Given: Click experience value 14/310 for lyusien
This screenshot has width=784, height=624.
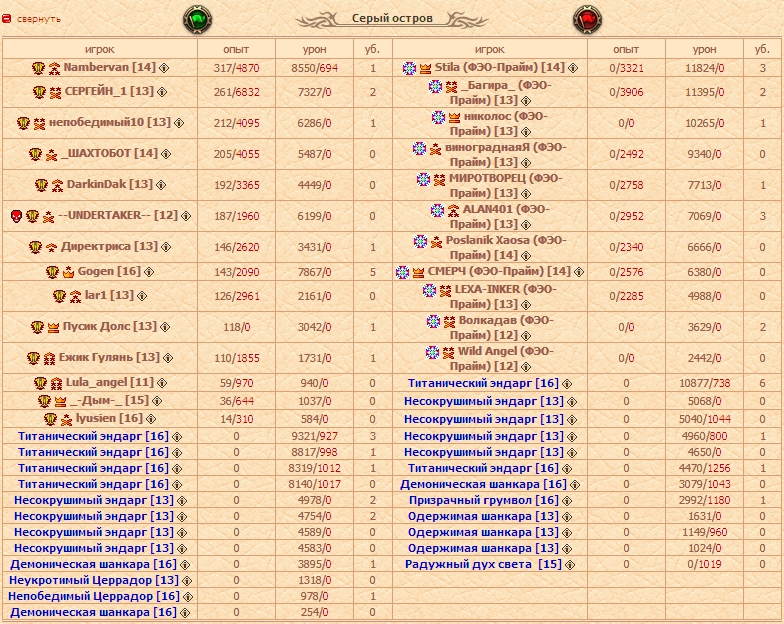Looking at the screenshot, I should tap(236, 419).
